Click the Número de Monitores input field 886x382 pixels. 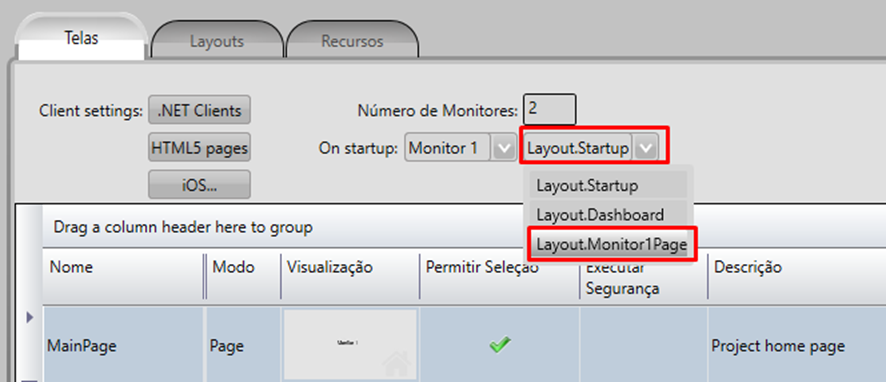[549, 110]
